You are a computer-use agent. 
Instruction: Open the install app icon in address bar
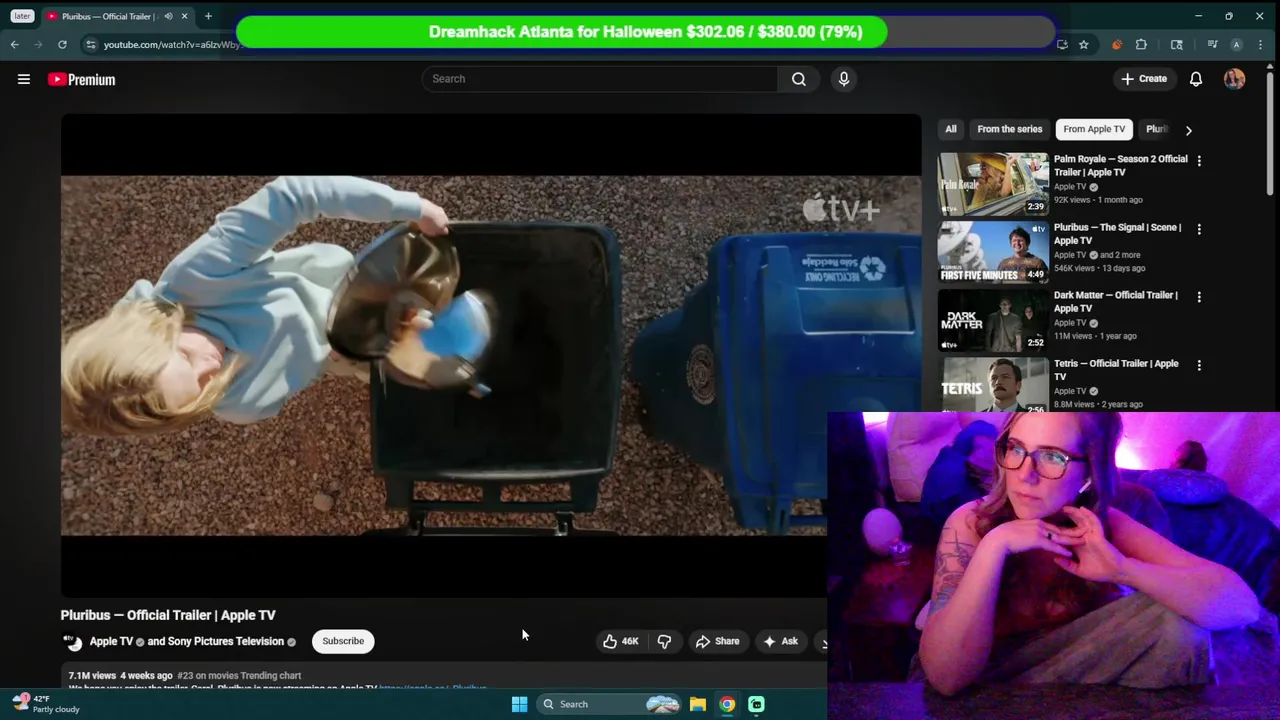point(1062,44)
